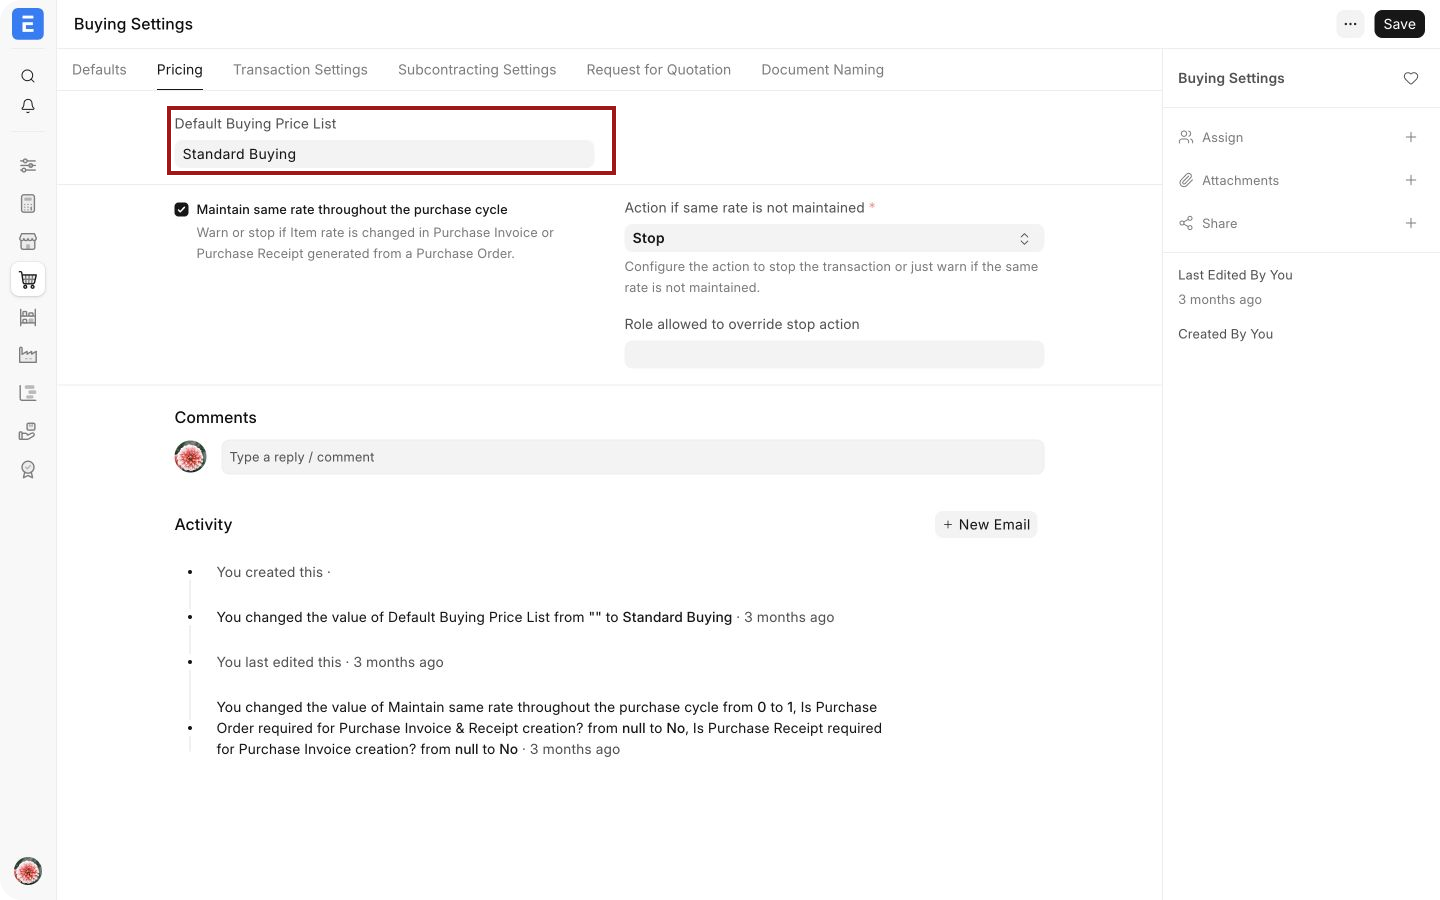Open notifications bell icon

28,106
